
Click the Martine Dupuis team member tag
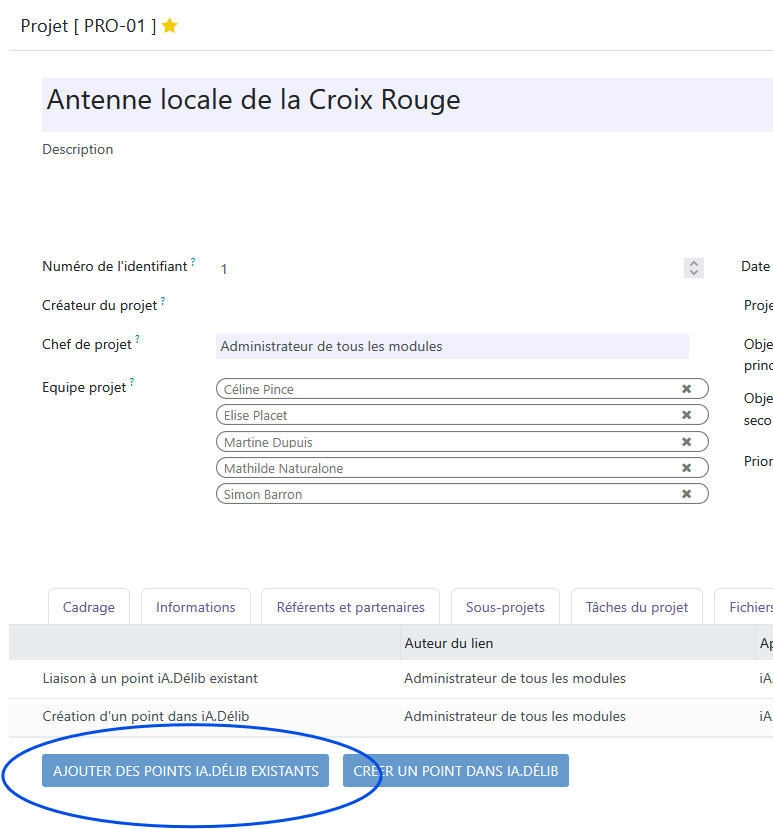[x=462, y=441]
